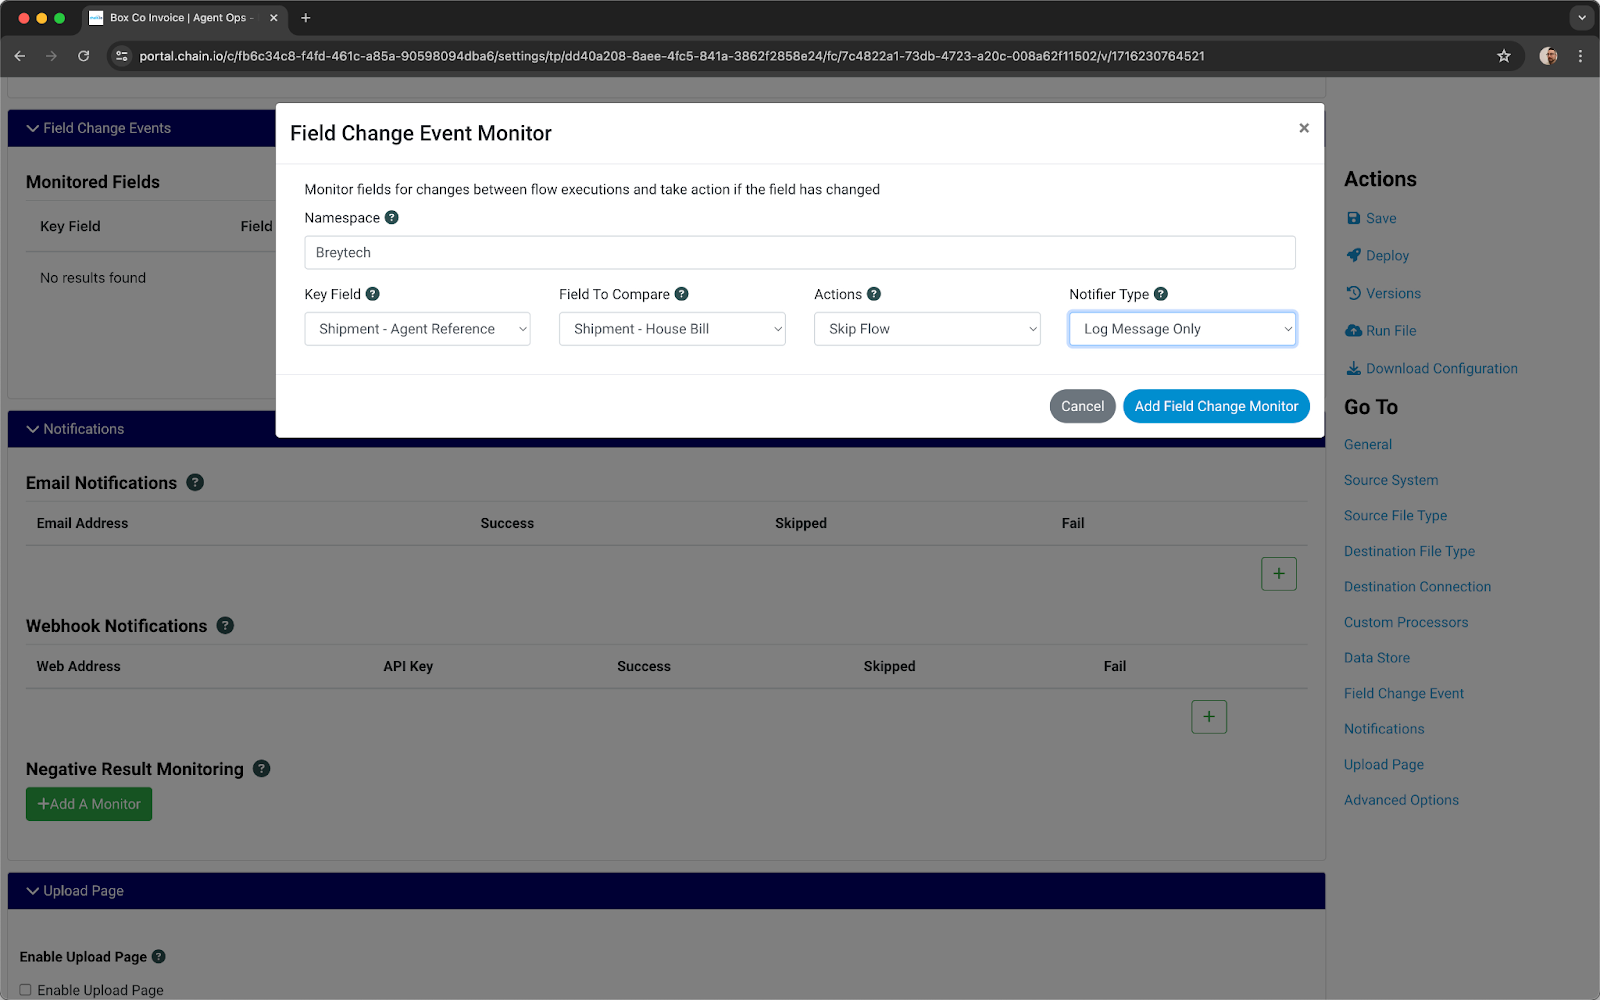The height and width of the screenshot is (1000, 1600).
Task: Click the Key Field help icon
Action: 373,294
